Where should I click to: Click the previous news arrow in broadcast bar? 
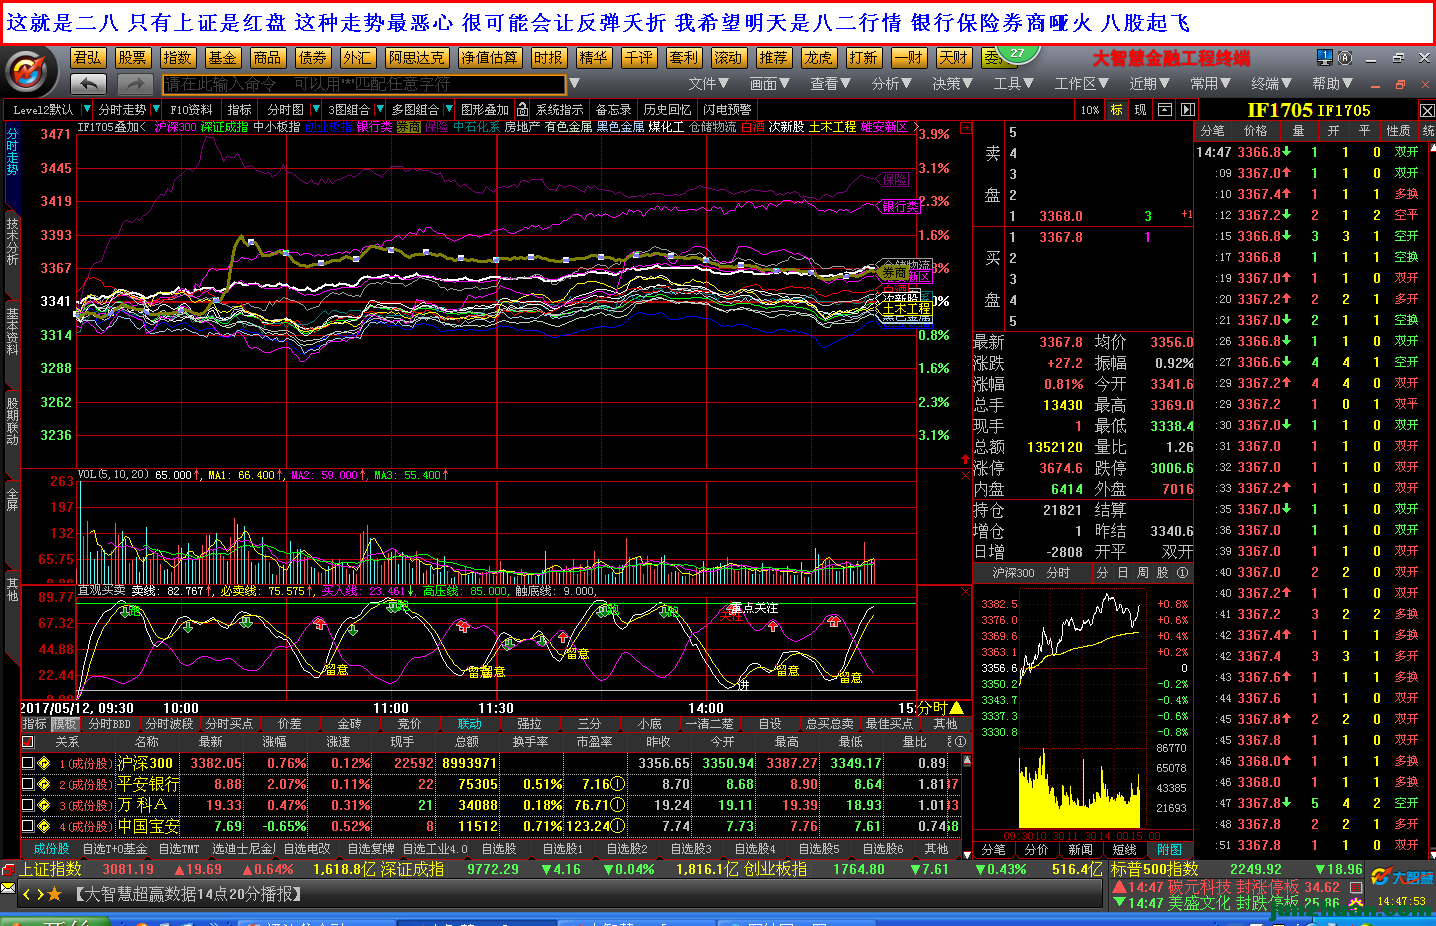(27, 894)
